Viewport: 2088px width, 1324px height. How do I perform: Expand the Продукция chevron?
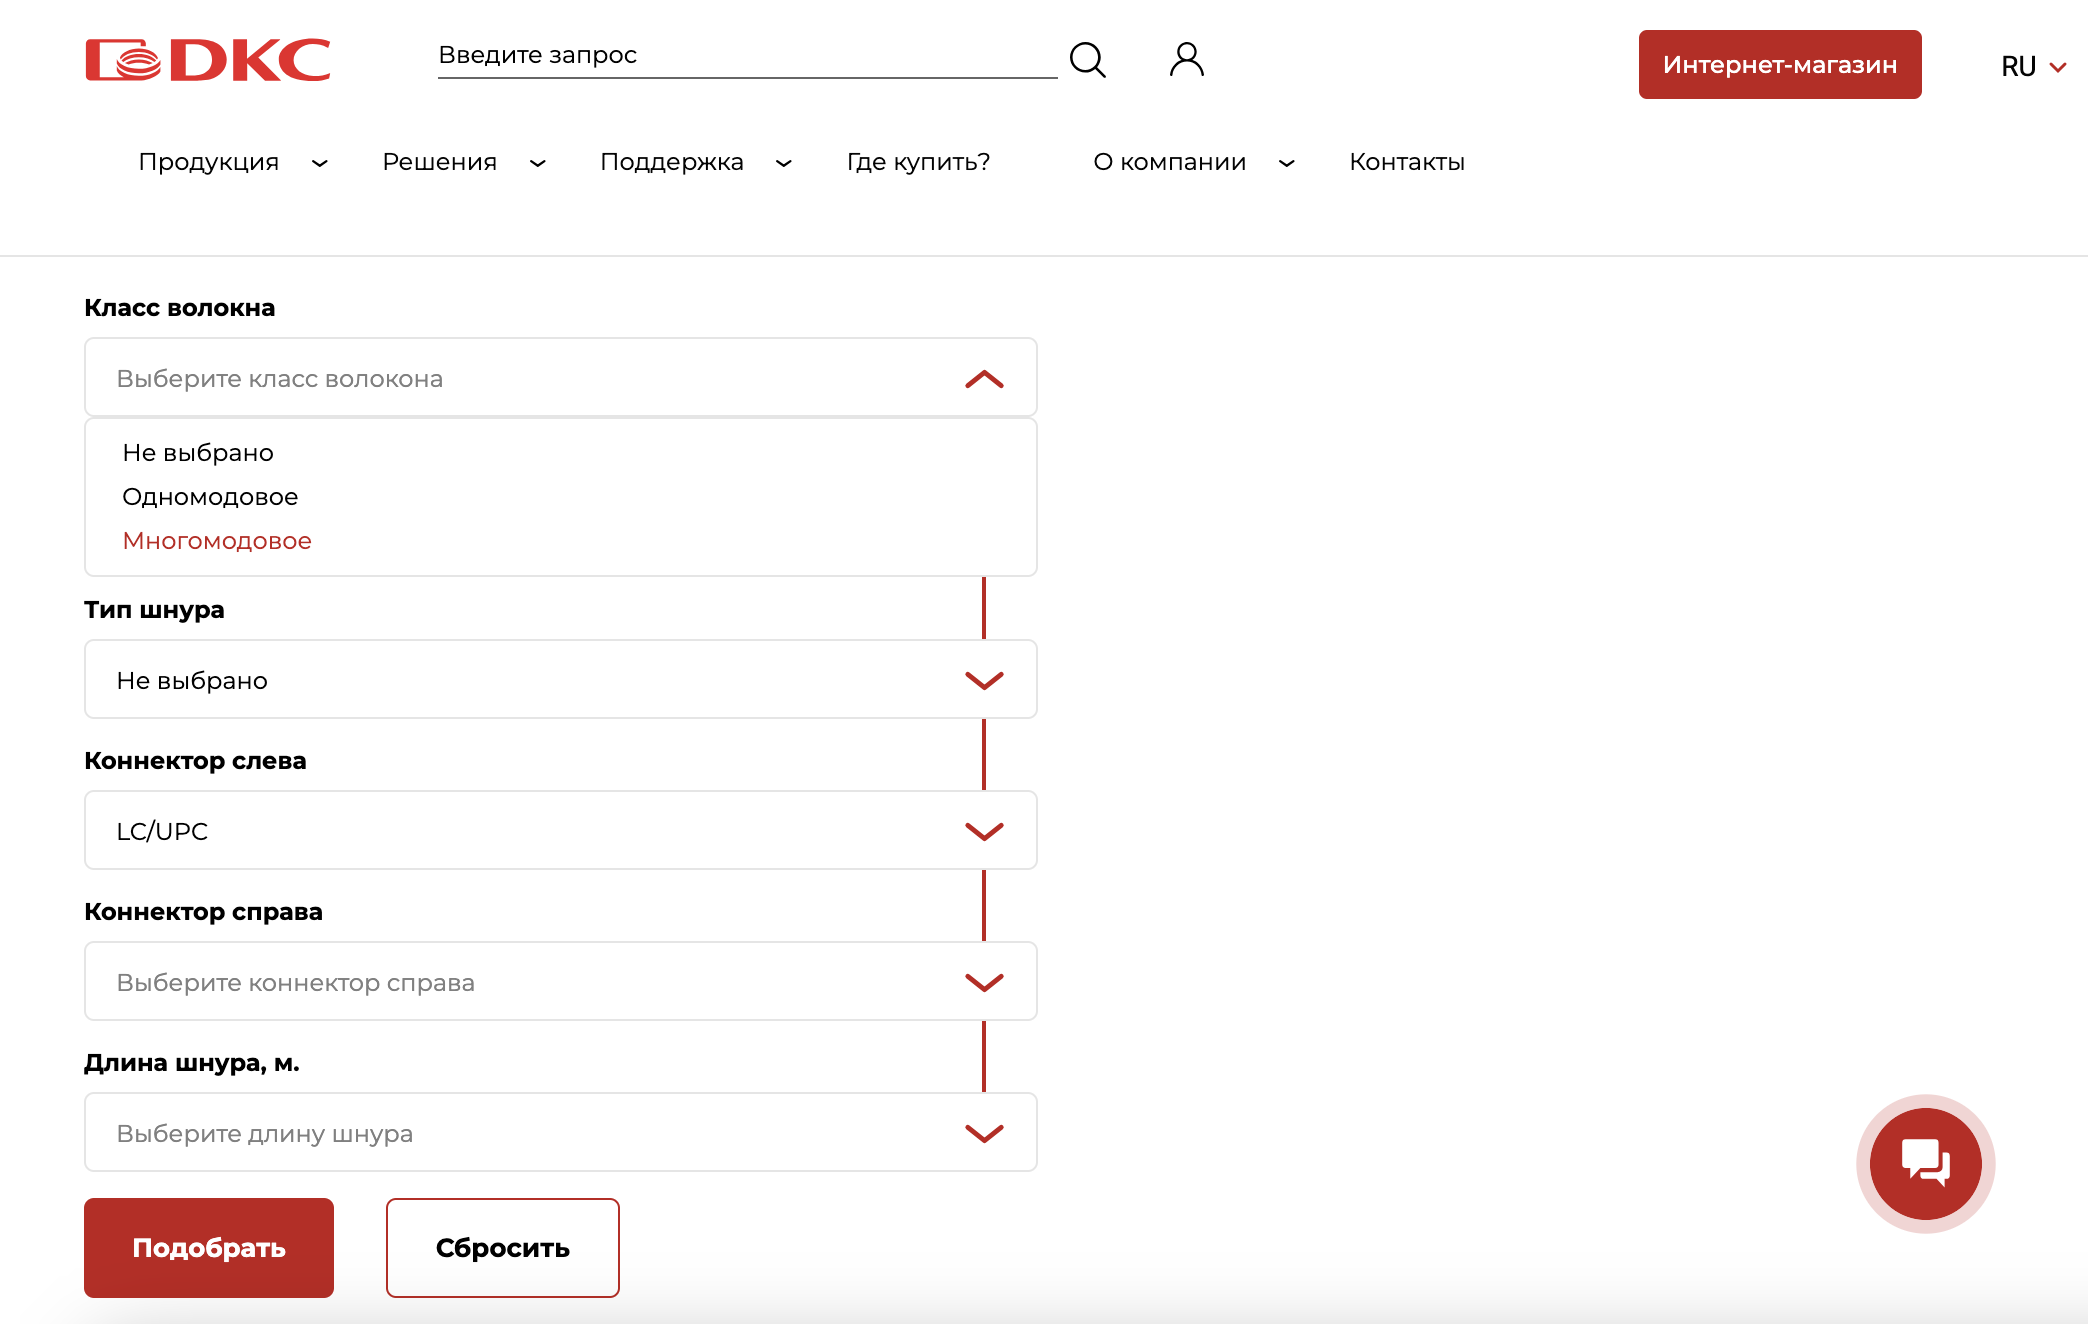tap(320, 163)
